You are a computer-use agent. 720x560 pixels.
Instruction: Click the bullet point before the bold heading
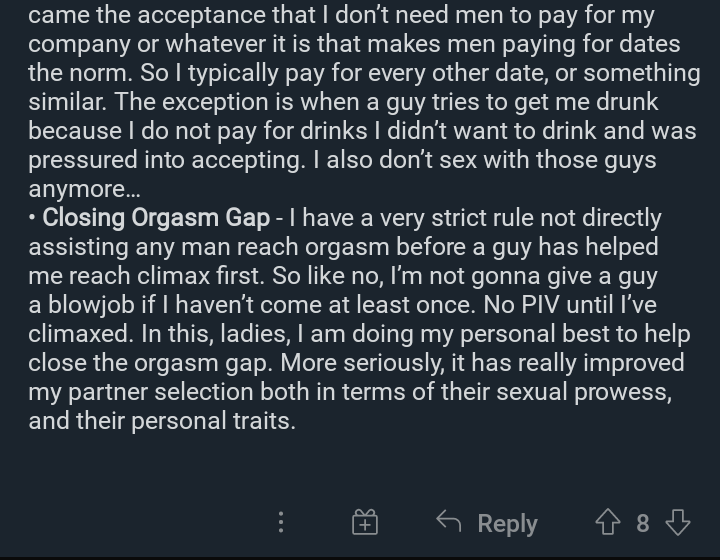click(32, 218)
